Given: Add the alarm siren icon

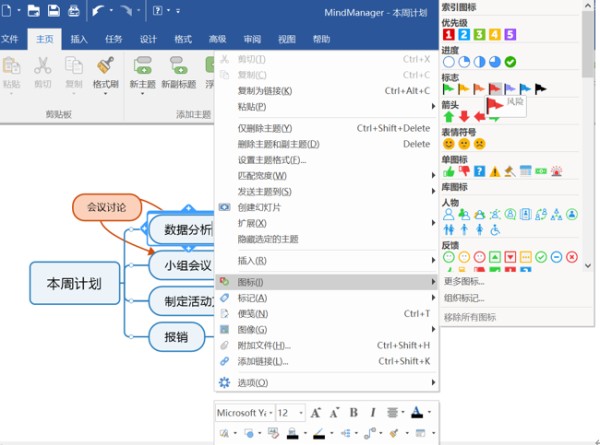Looking at the screenshot, I should (556, 171).
